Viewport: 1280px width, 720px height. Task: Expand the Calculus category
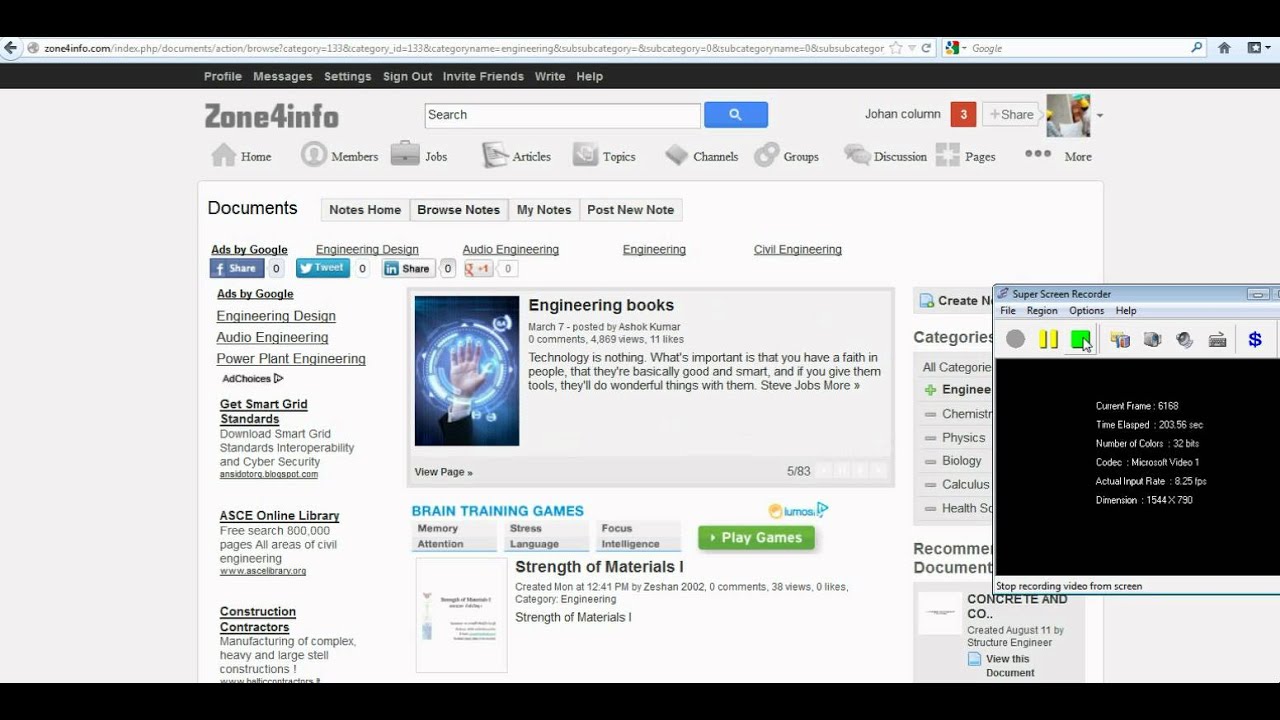tap(930, 485)
